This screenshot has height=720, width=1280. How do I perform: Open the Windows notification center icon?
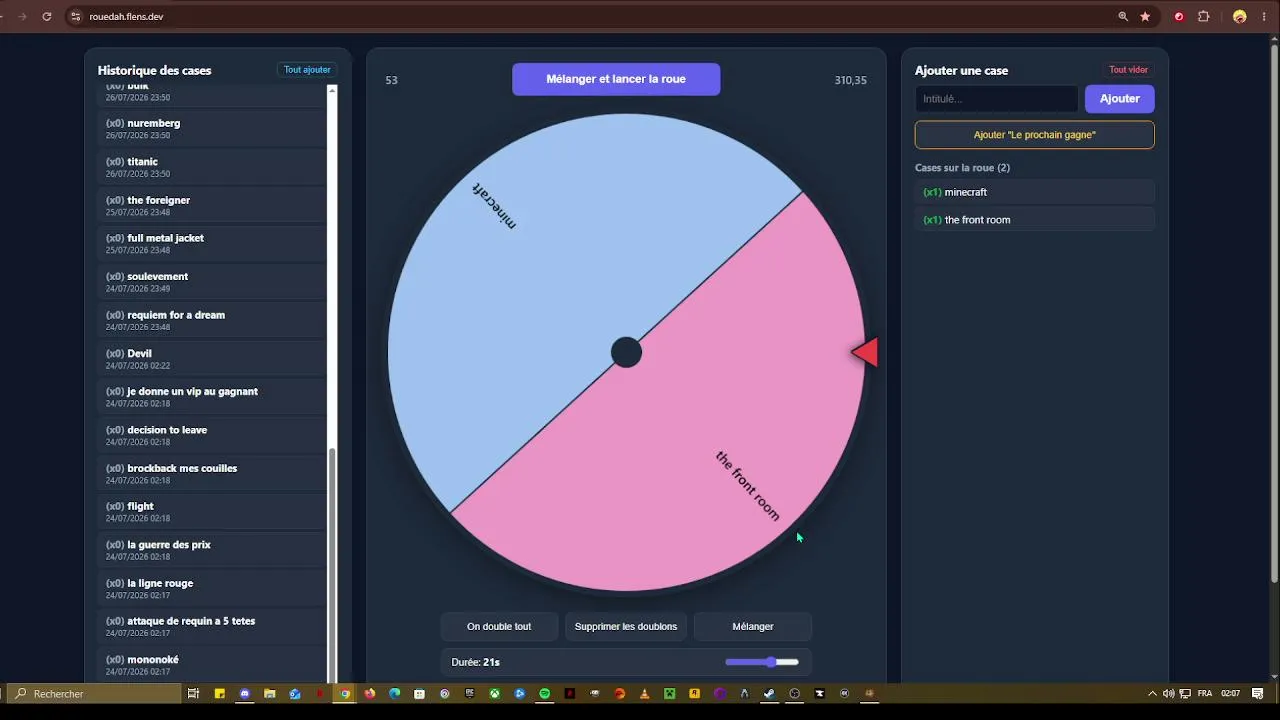[1258, 693]
